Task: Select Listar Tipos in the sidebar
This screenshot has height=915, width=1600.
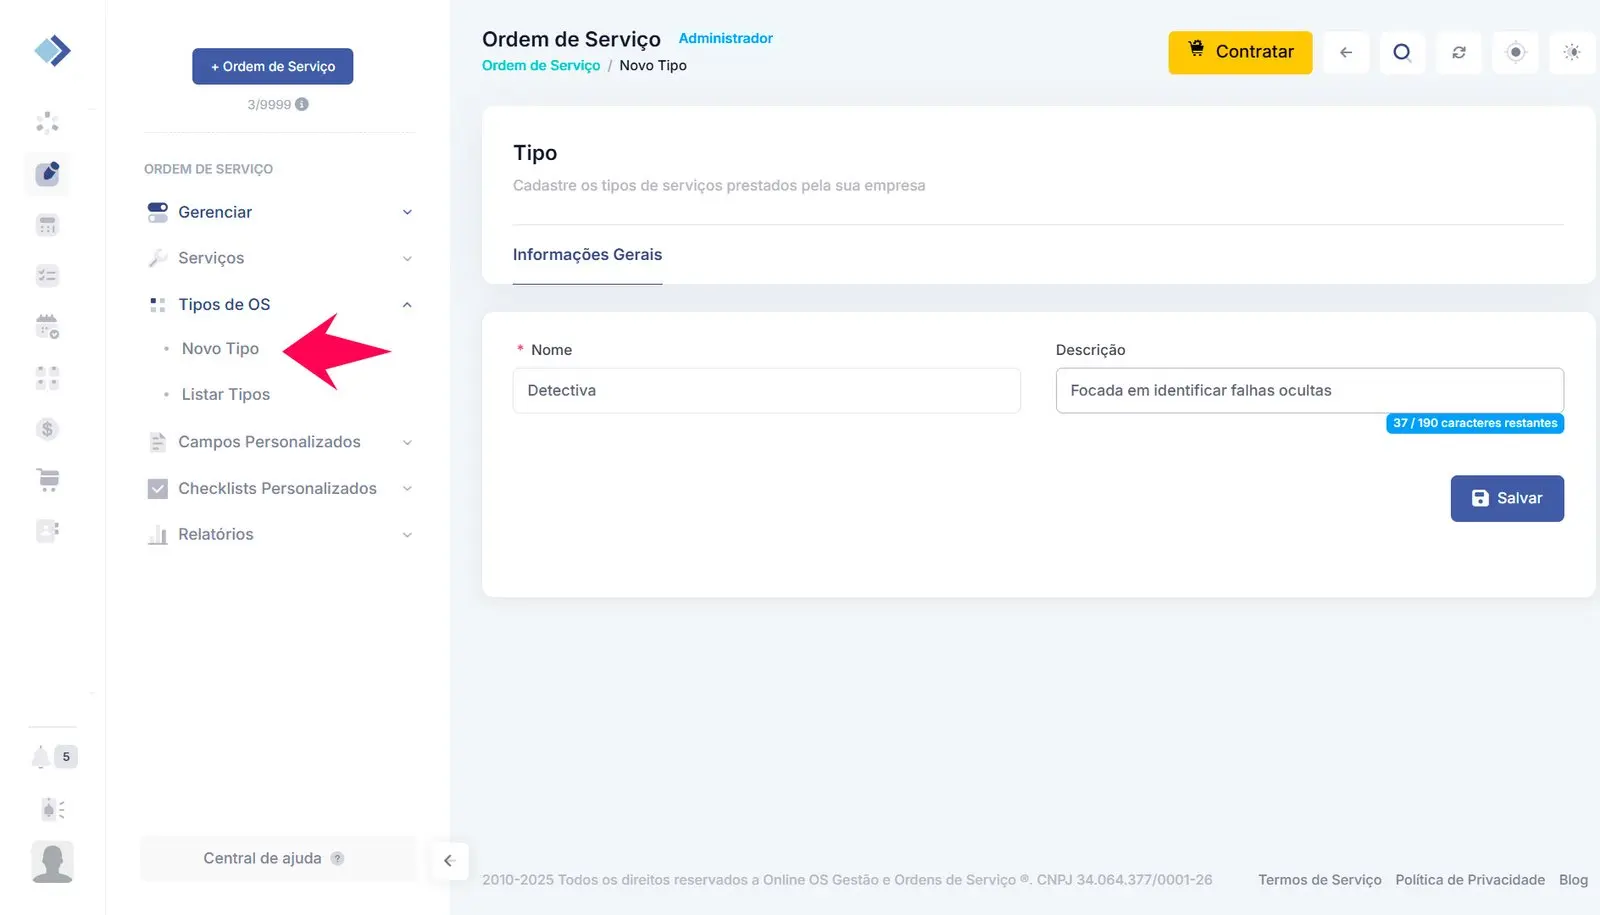Action: tap(226, 394)
